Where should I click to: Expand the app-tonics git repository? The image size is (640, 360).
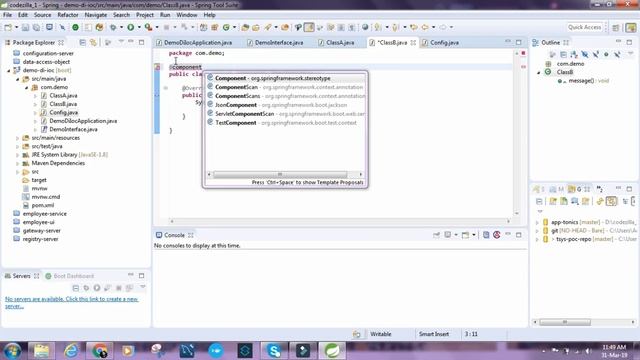click(537, 222)
